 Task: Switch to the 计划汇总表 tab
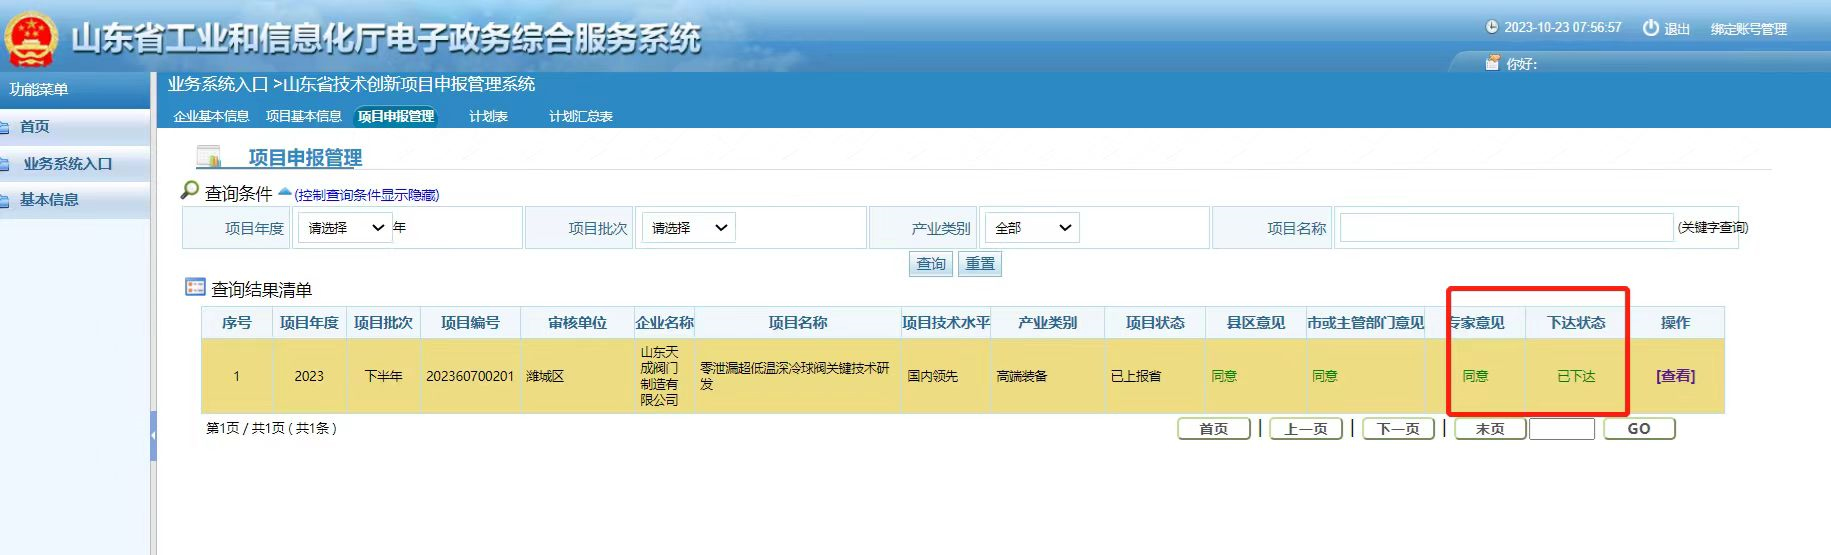(580, 116)
